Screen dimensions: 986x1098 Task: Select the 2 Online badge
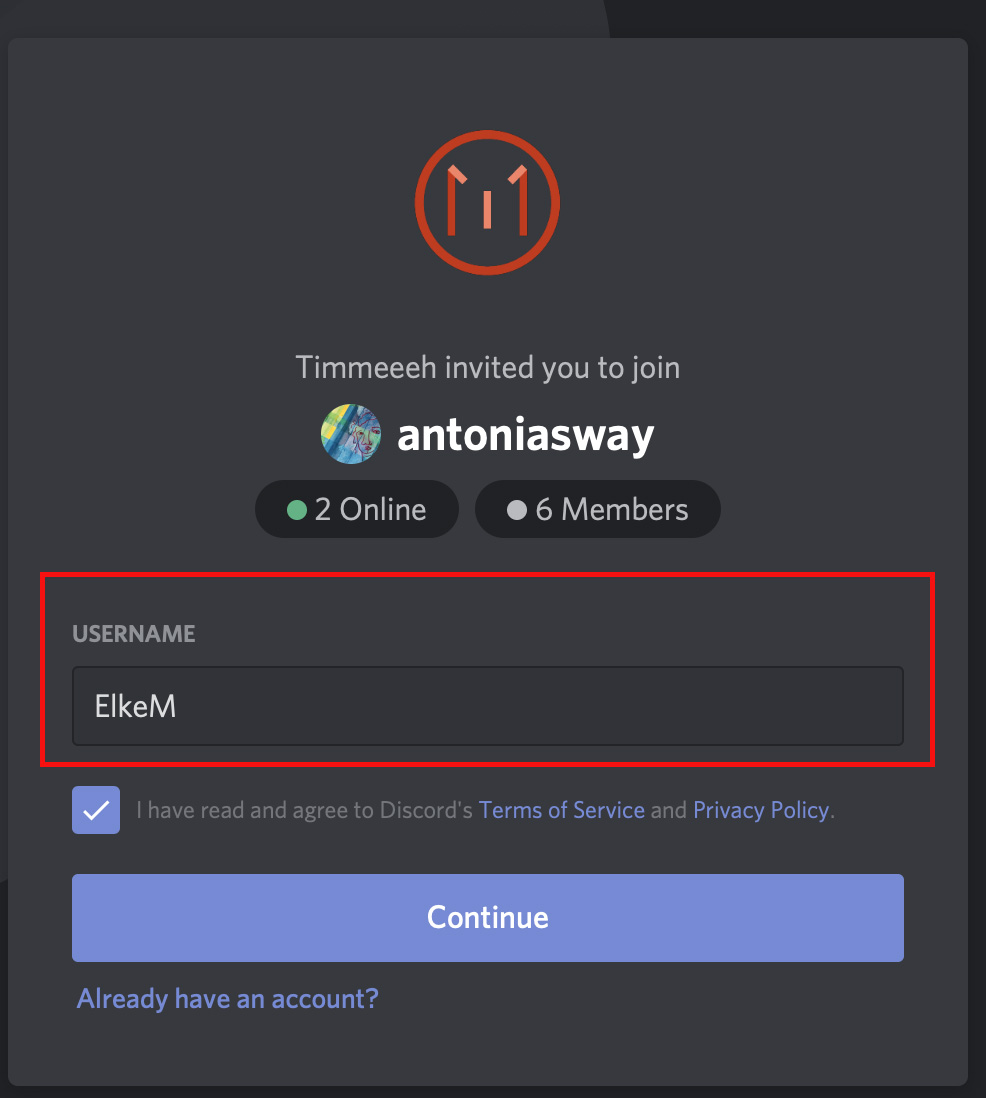coord(356,509)
